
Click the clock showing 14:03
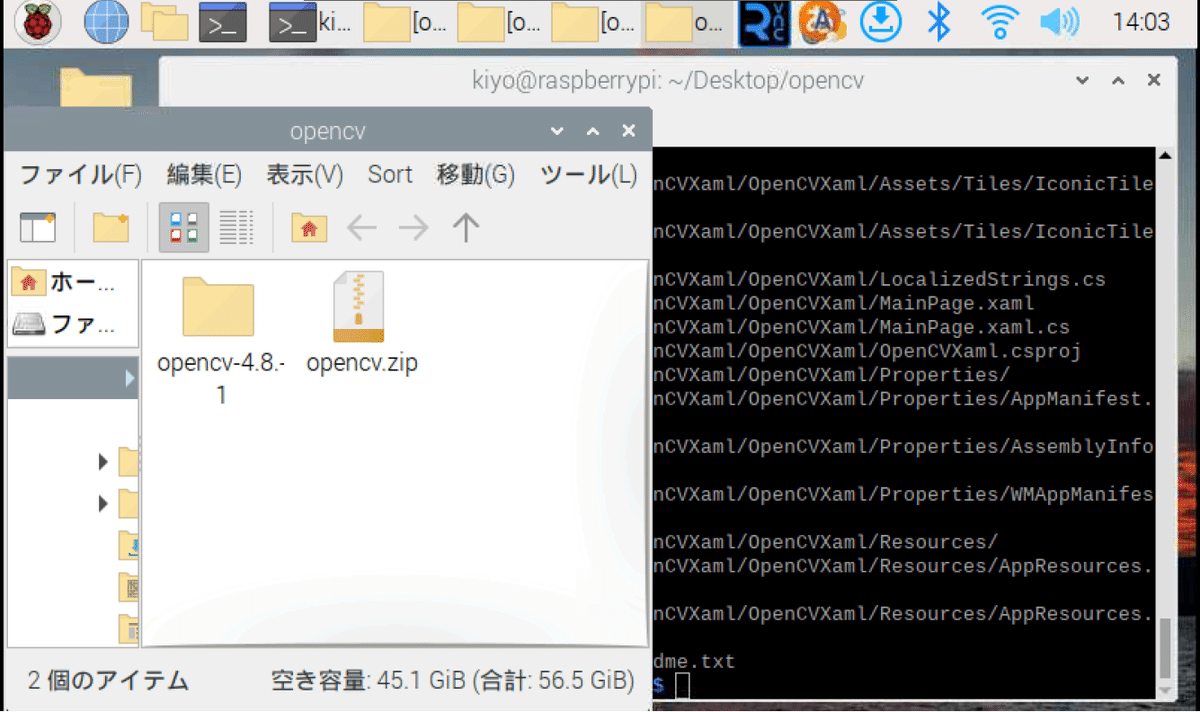pyautogui.click(x=1140, y=22)
